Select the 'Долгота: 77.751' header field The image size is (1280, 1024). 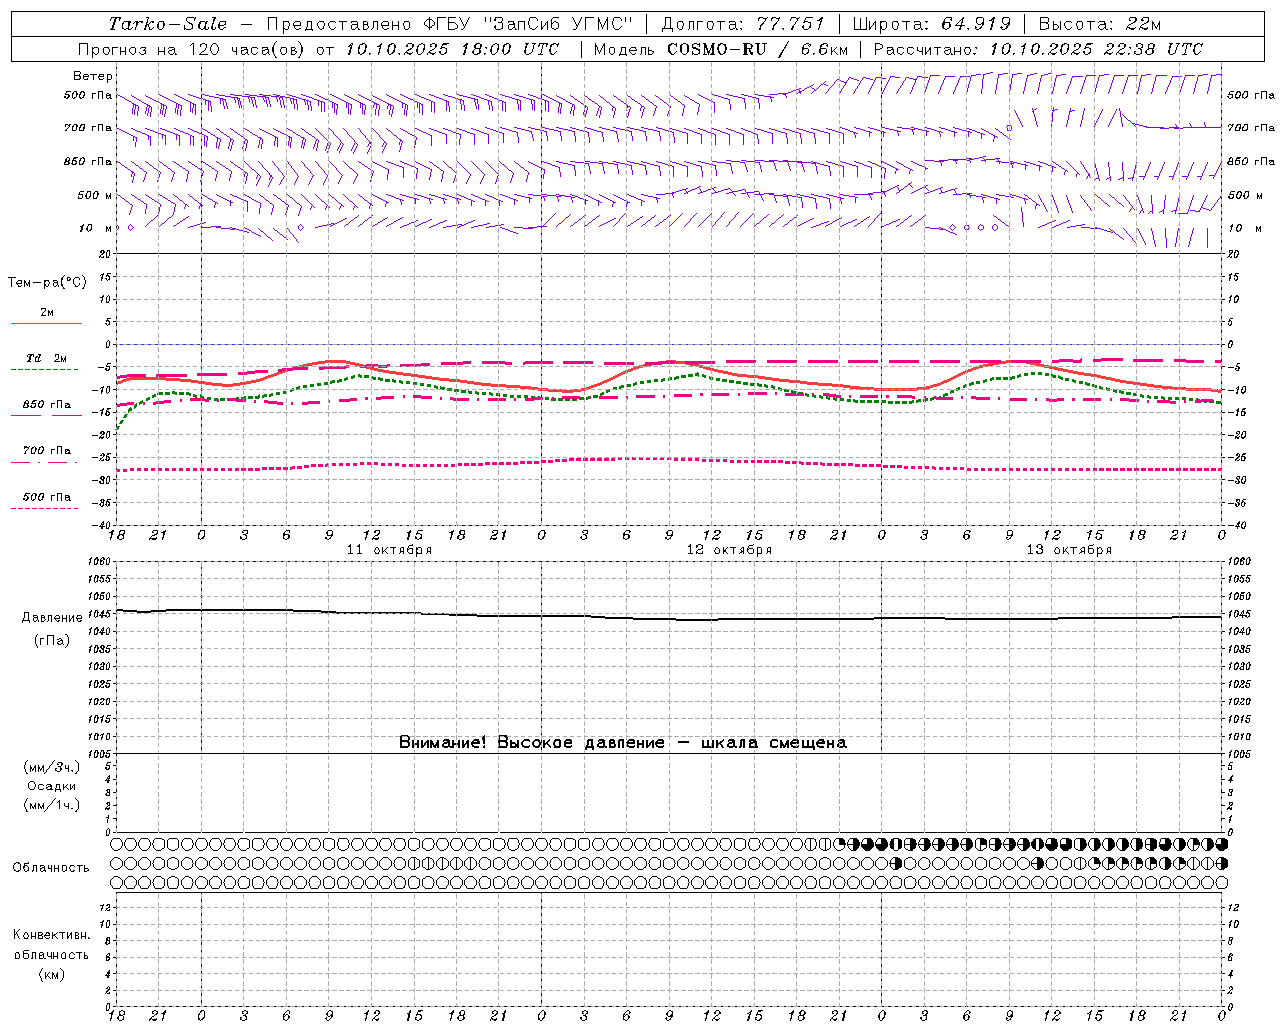[743, 24]
